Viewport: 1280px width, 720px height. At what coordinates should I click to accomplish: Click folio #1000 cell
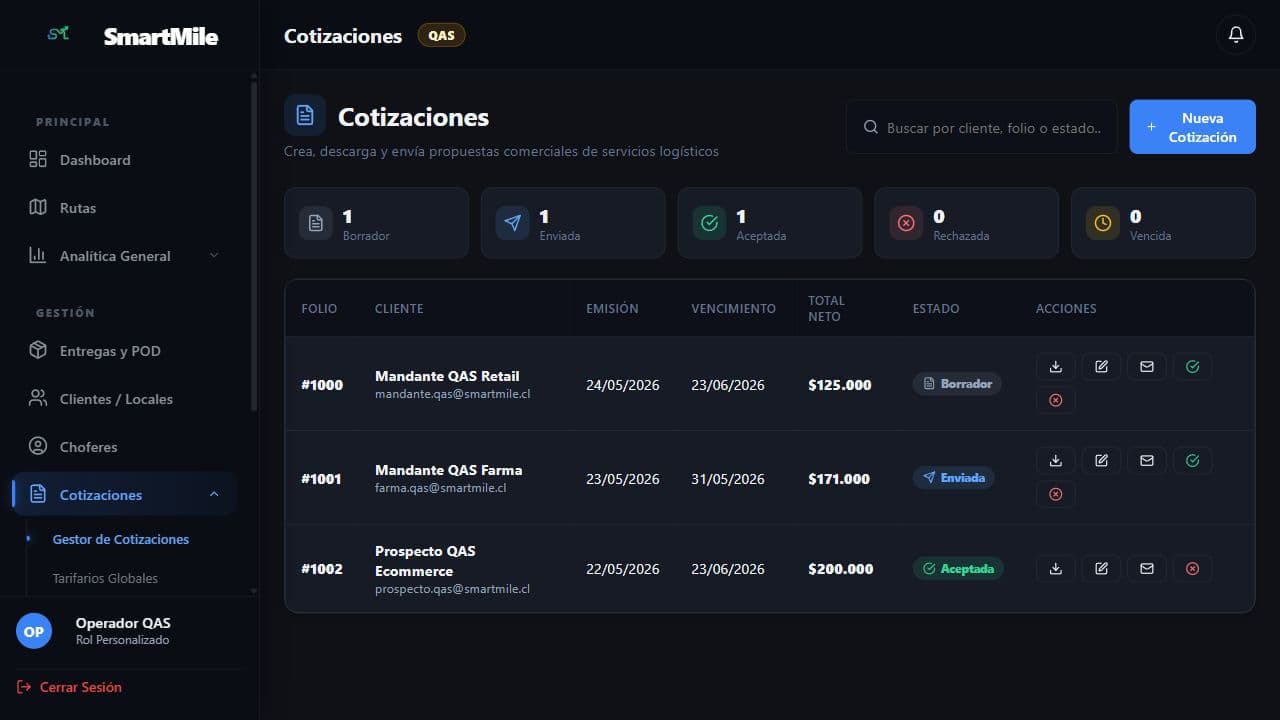click(x=322, y=385)
